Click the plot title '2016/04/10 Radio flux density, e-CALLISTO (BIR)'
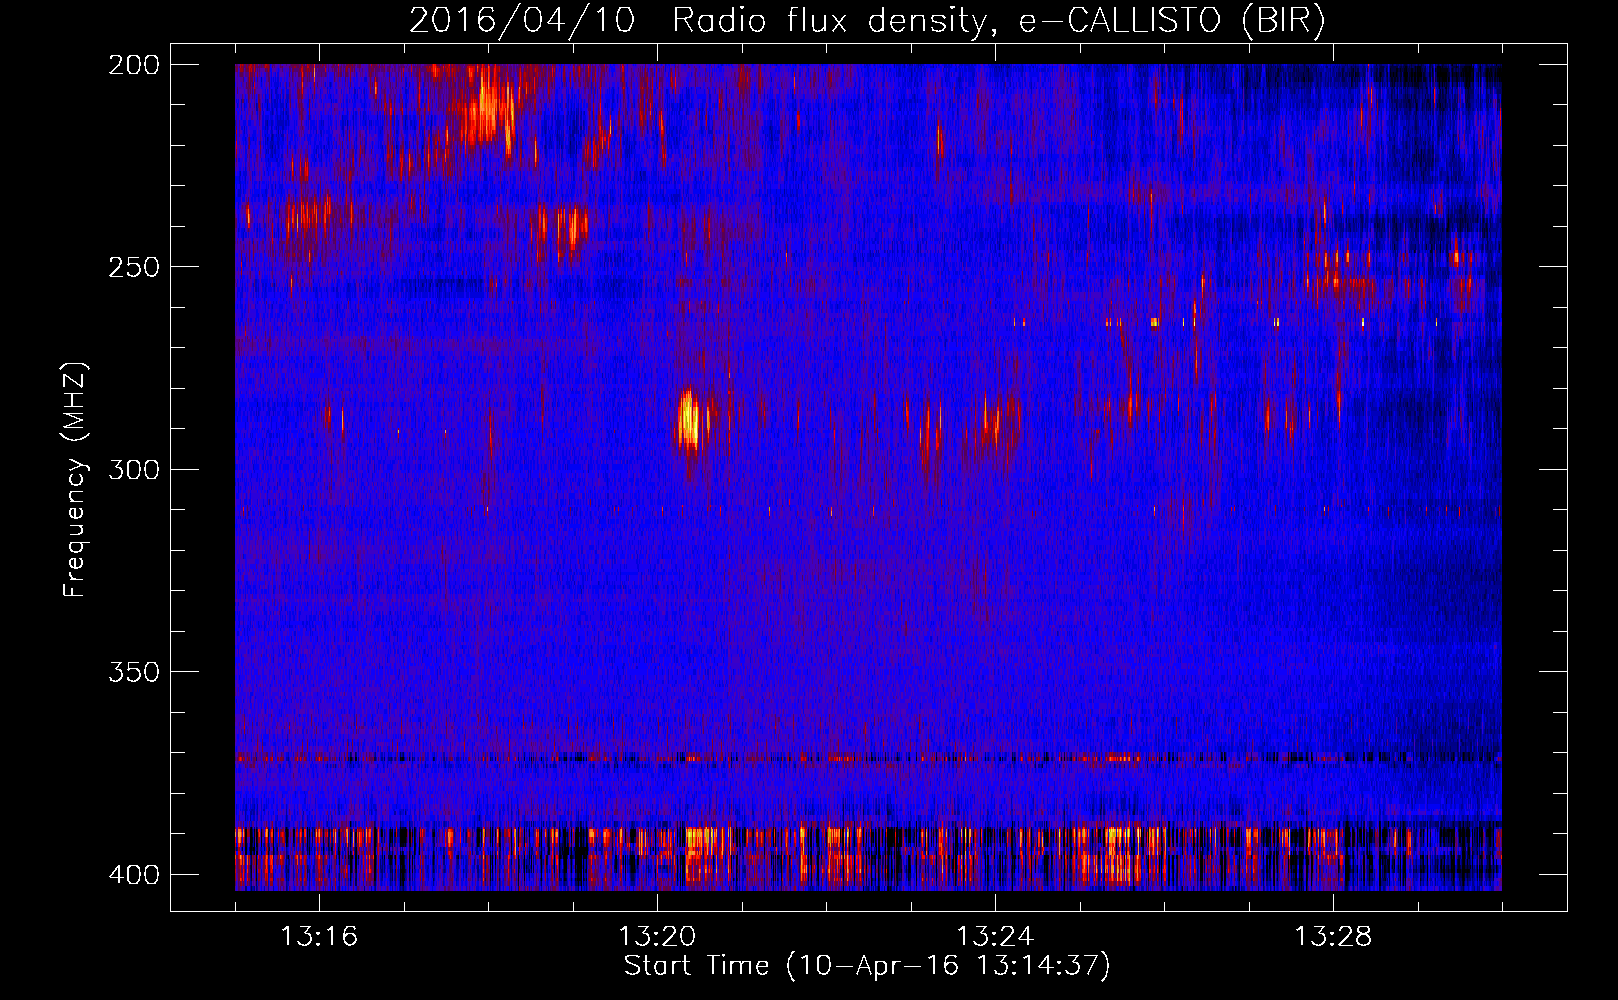Viewport: 1618px width, 1000px height. (x=867, y=21)
